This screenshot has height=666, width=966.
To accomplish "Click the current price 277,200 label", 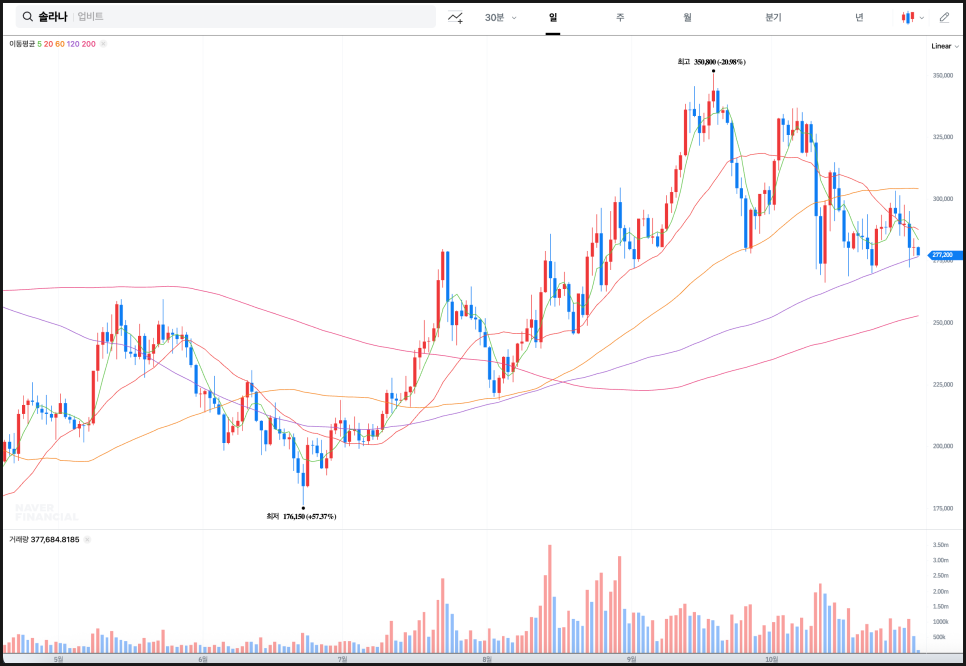I will (x=943, y=255).
